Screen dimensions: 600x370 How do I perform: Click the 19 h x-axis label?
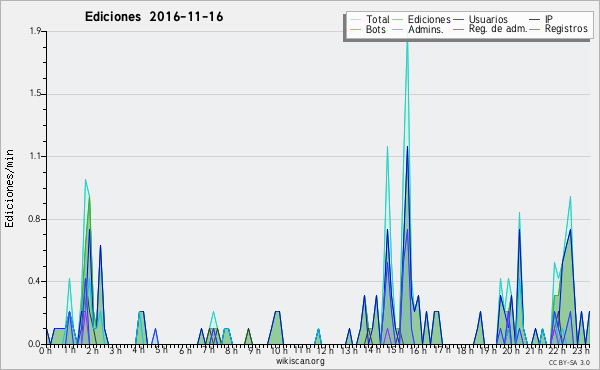488,350
